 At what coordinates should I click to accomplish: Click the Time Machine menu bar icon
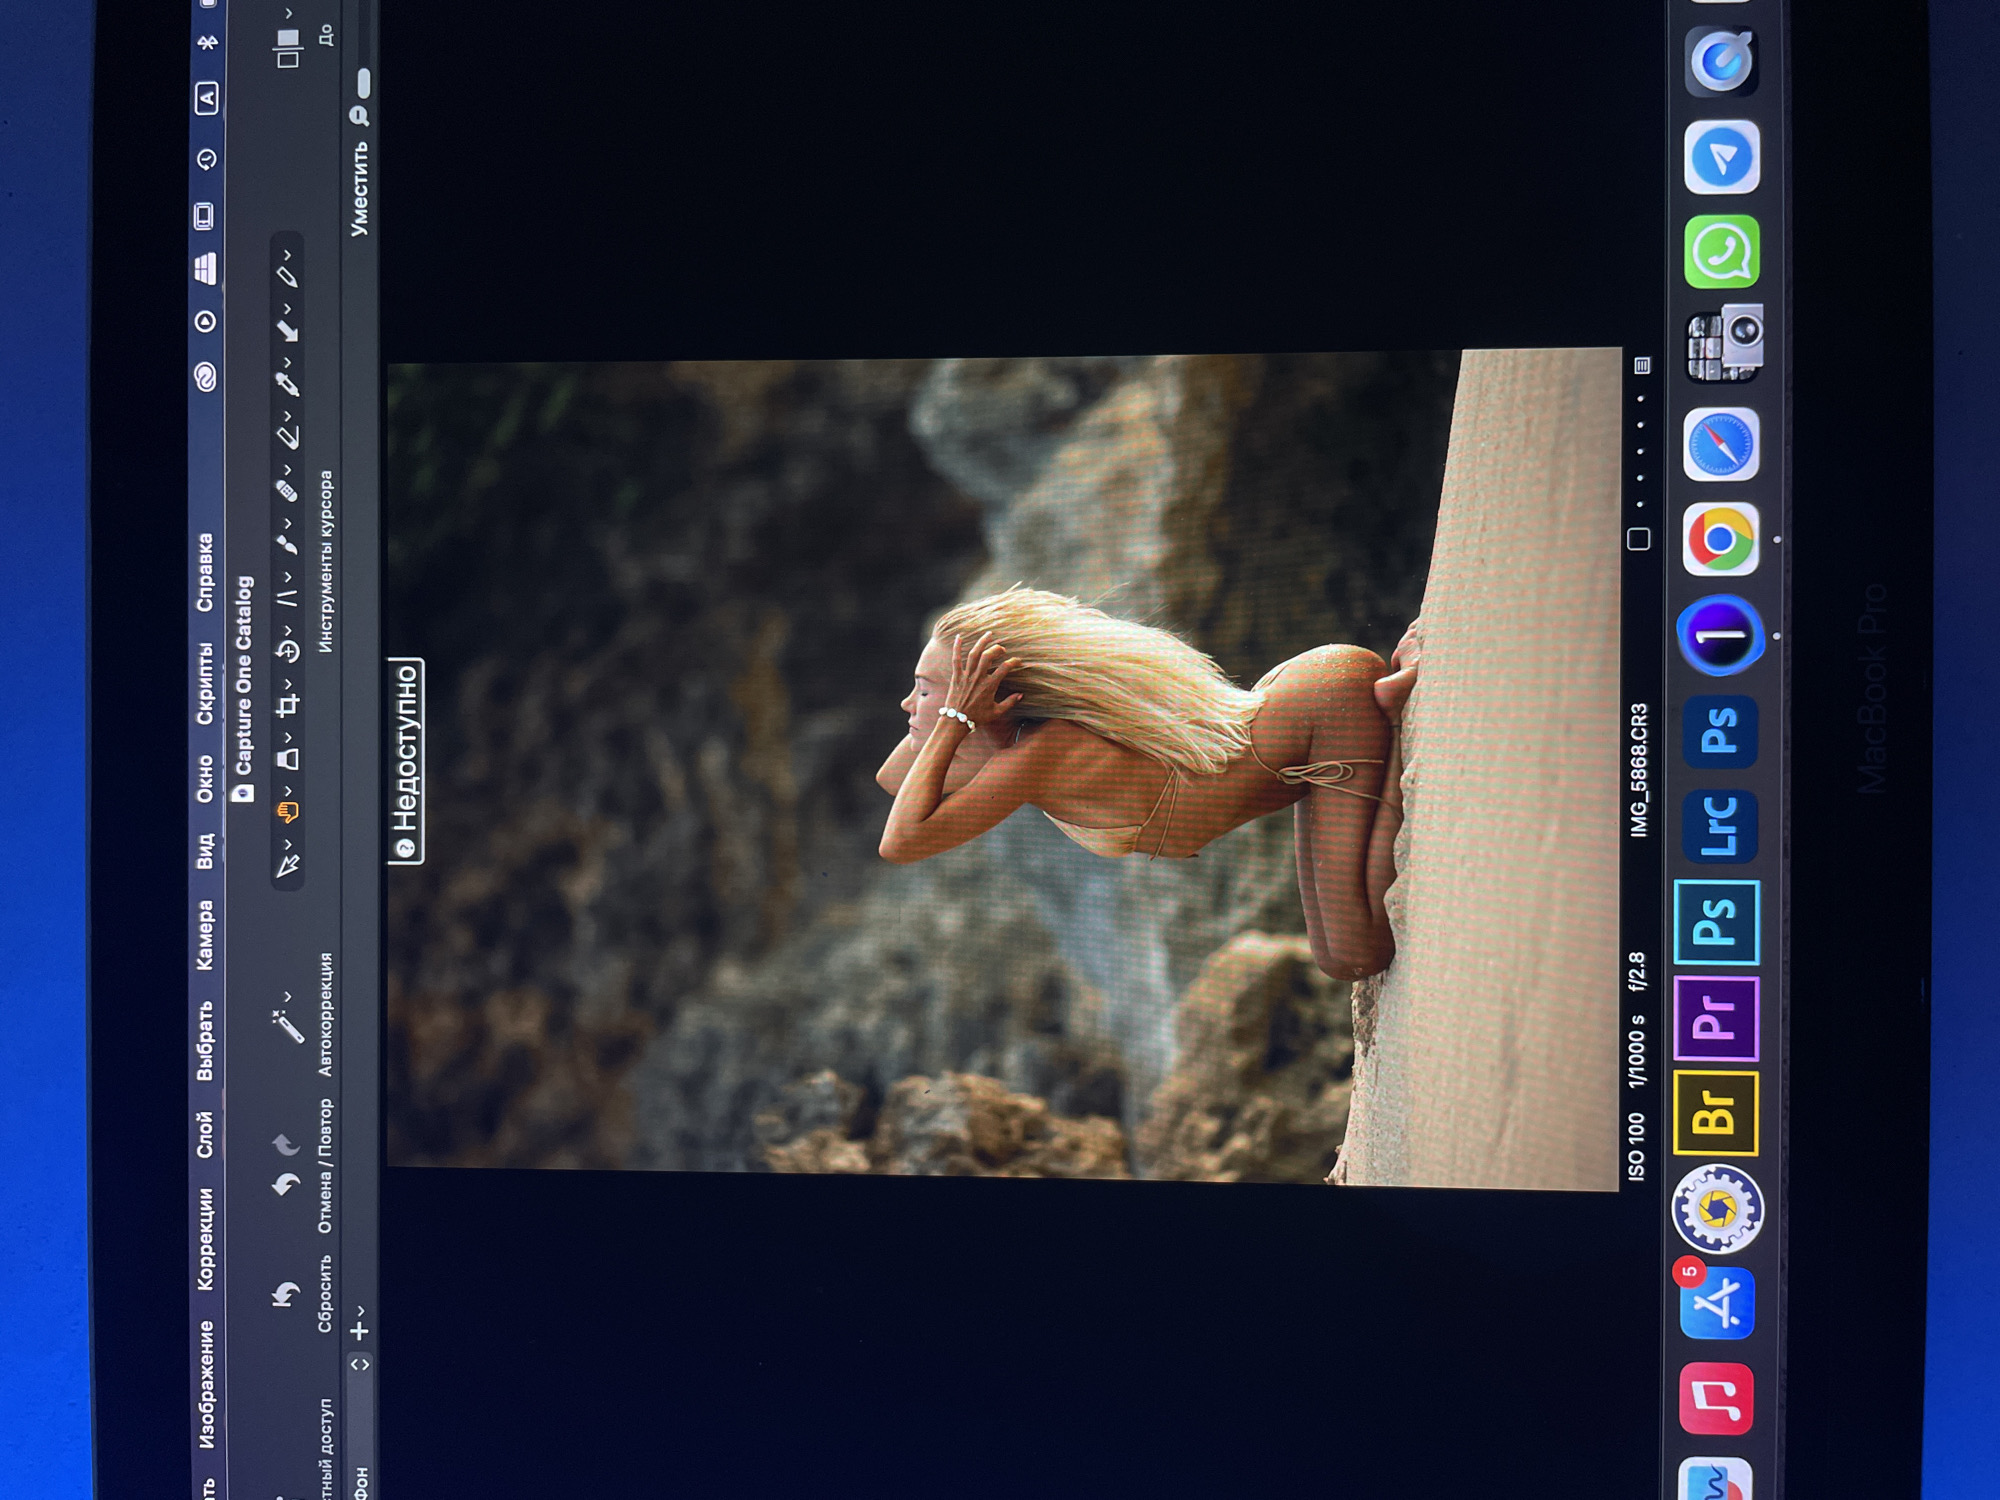tap(206, 159)
